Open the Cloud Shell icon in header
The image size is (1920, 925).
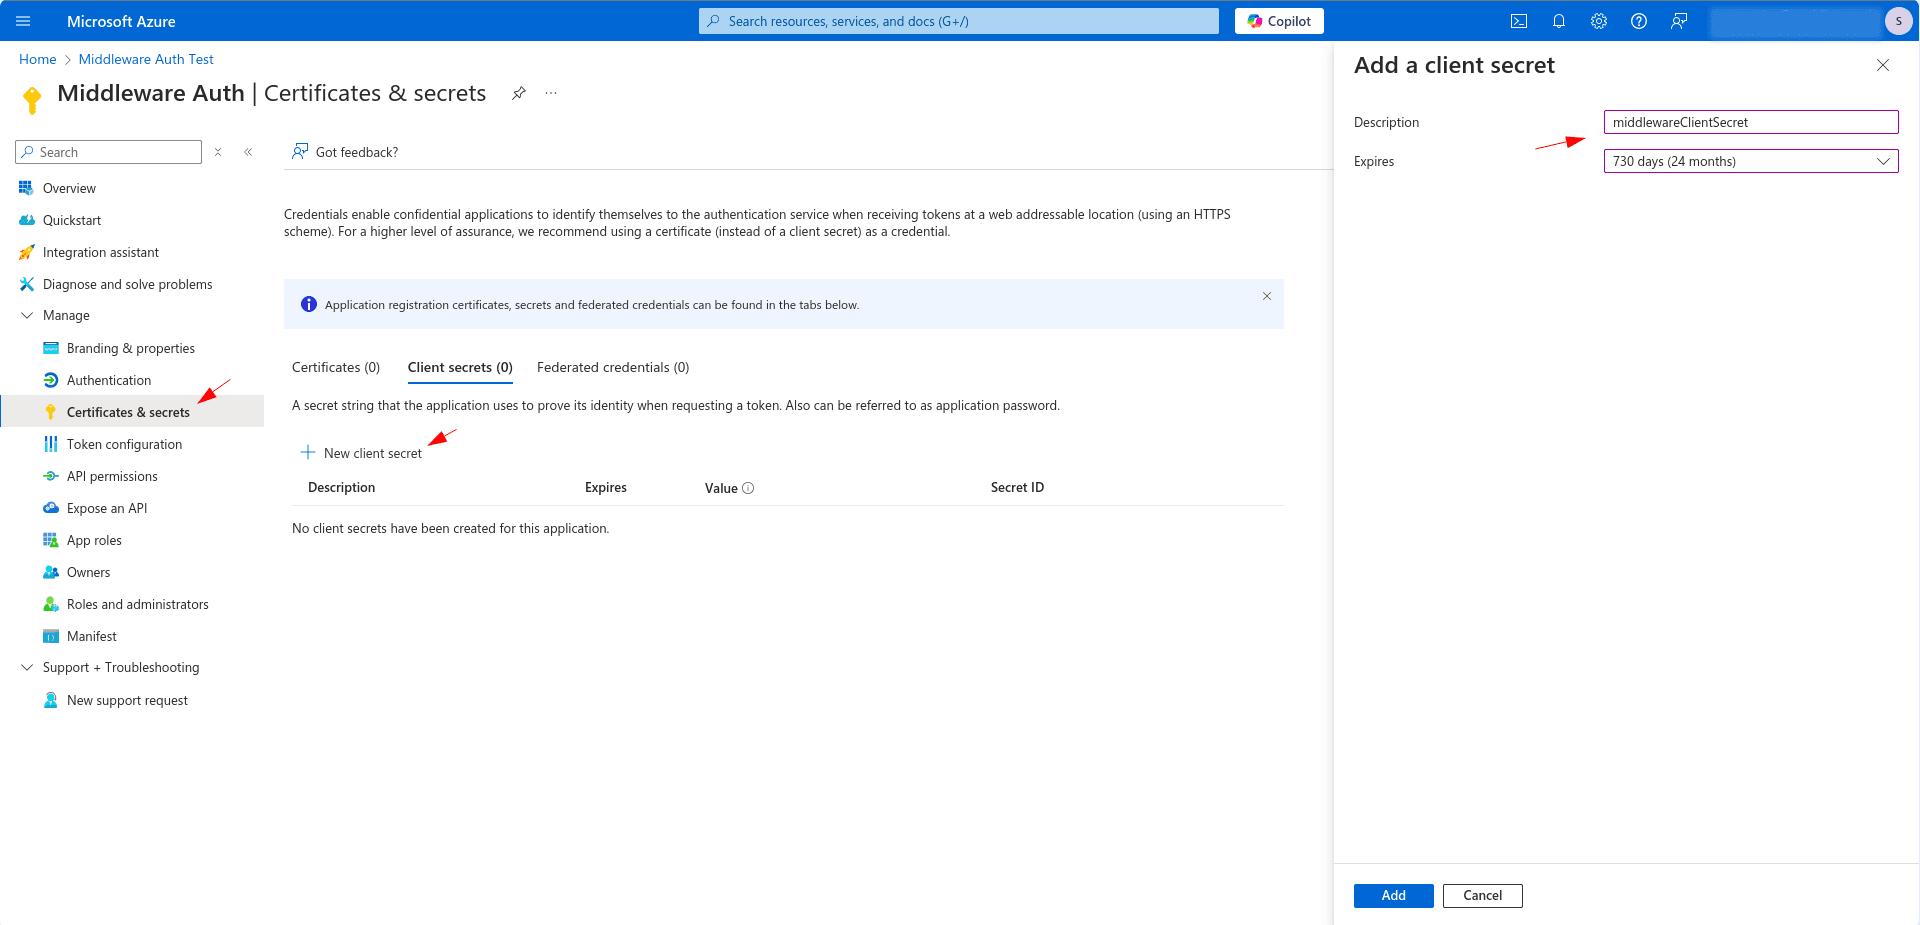(x=1518, y=21)
